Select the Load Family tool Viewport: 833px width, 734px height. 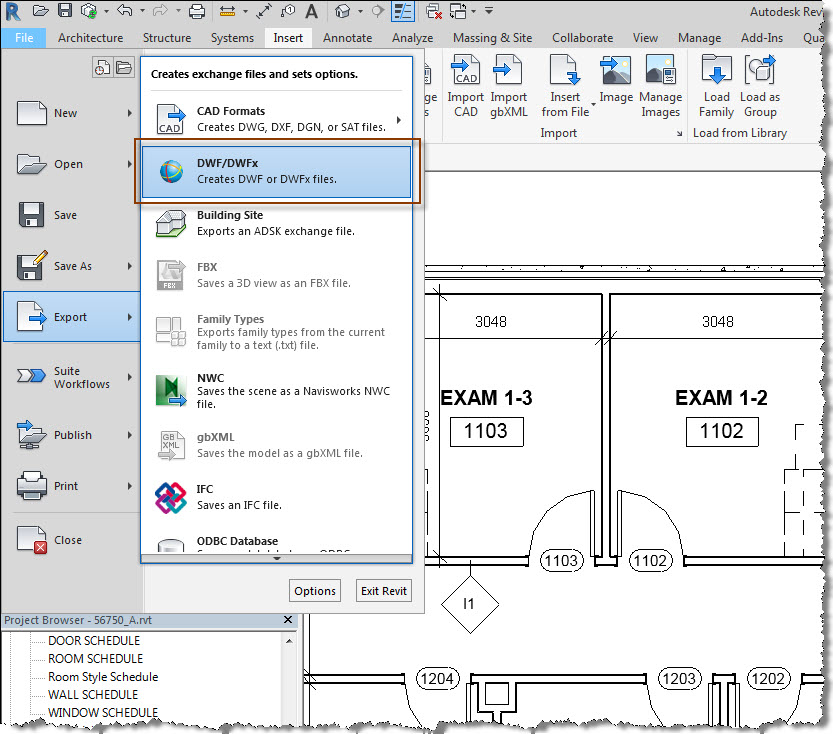[716, 85]
